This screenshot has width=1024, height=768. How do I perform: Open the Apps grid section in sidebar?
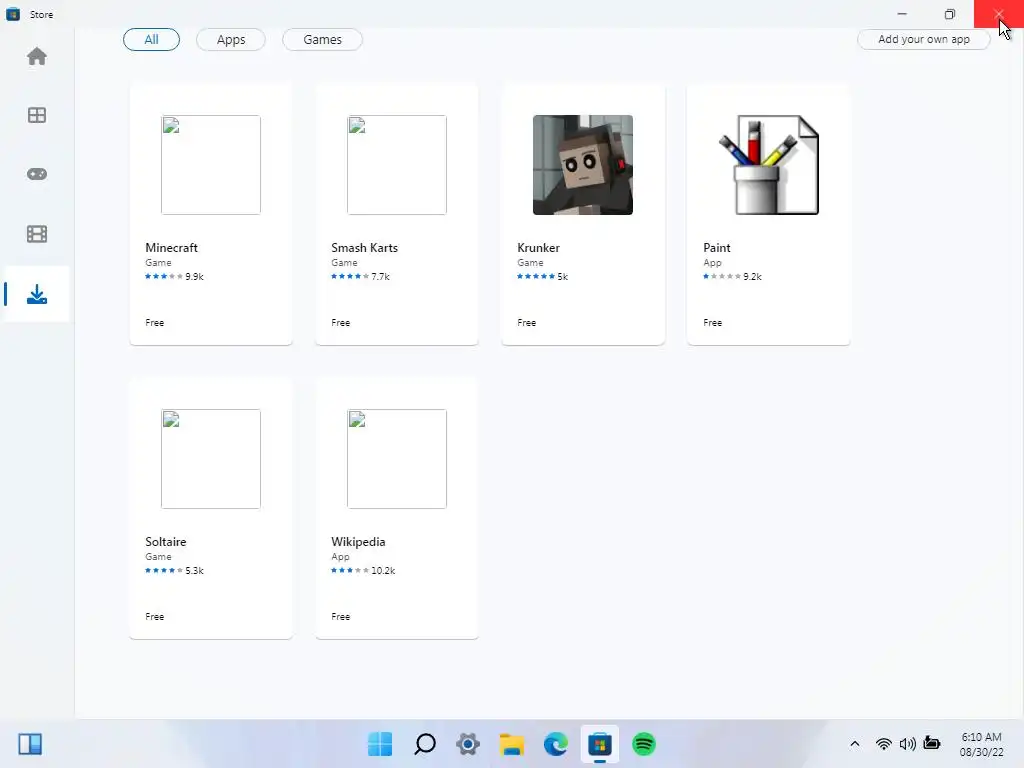click(37, 116)
